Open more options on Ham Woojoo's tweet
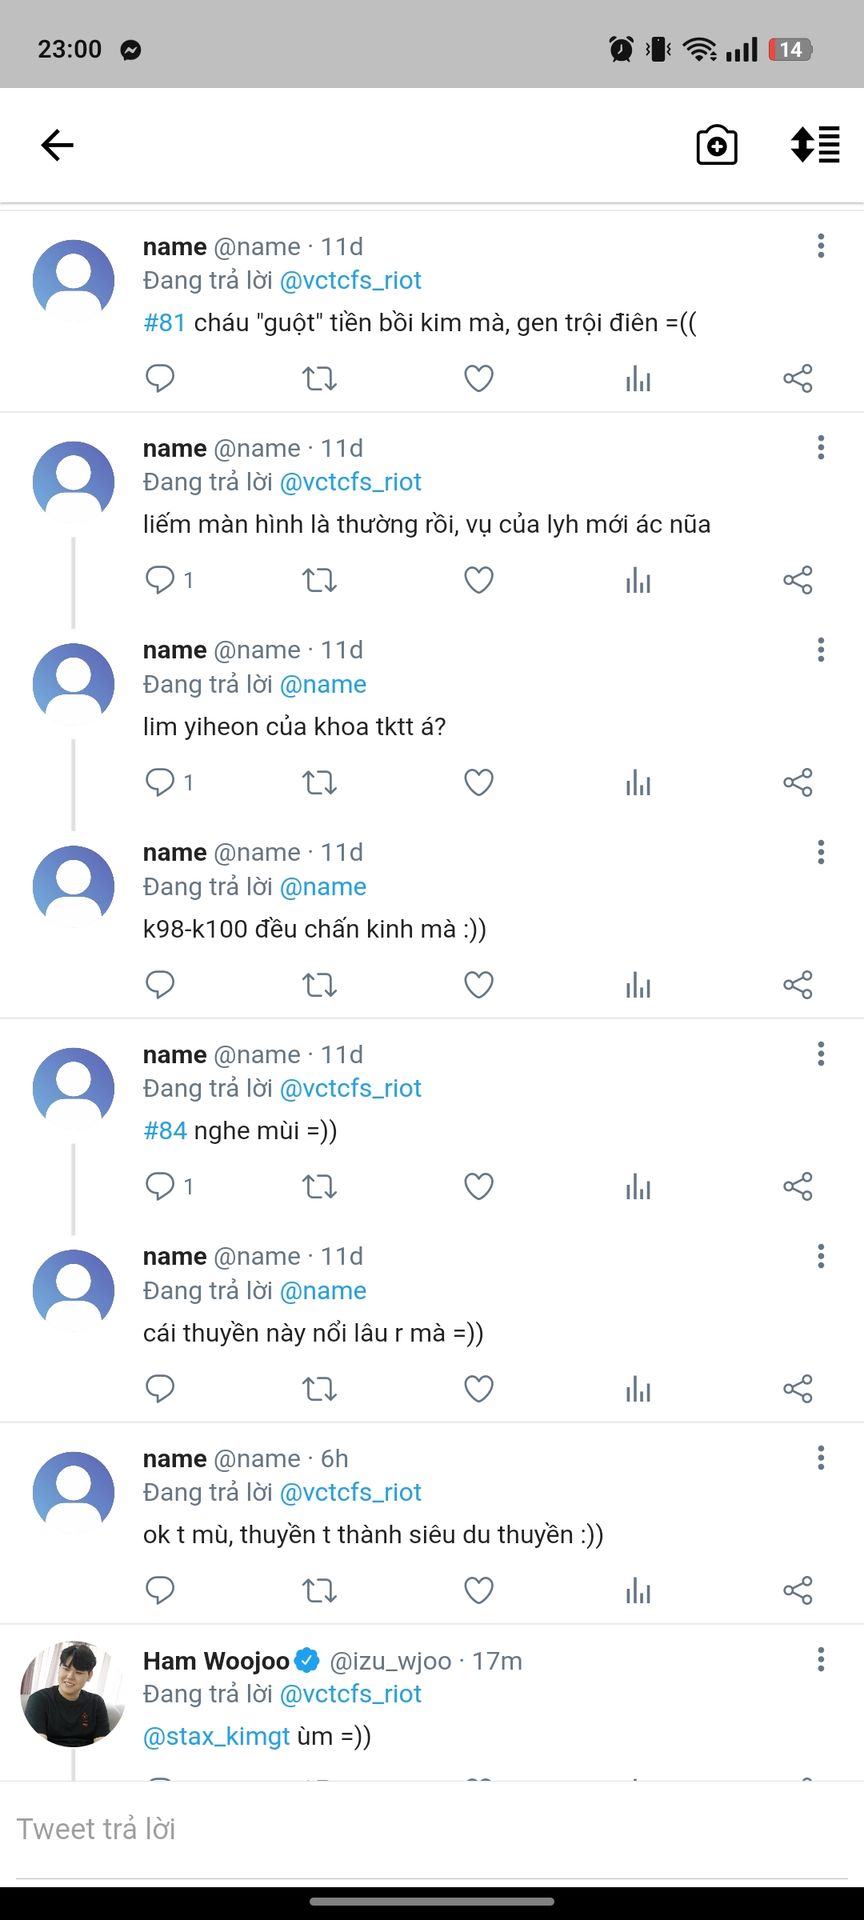The width and height of the screenshot is (864, 1920). (821, 1660)
